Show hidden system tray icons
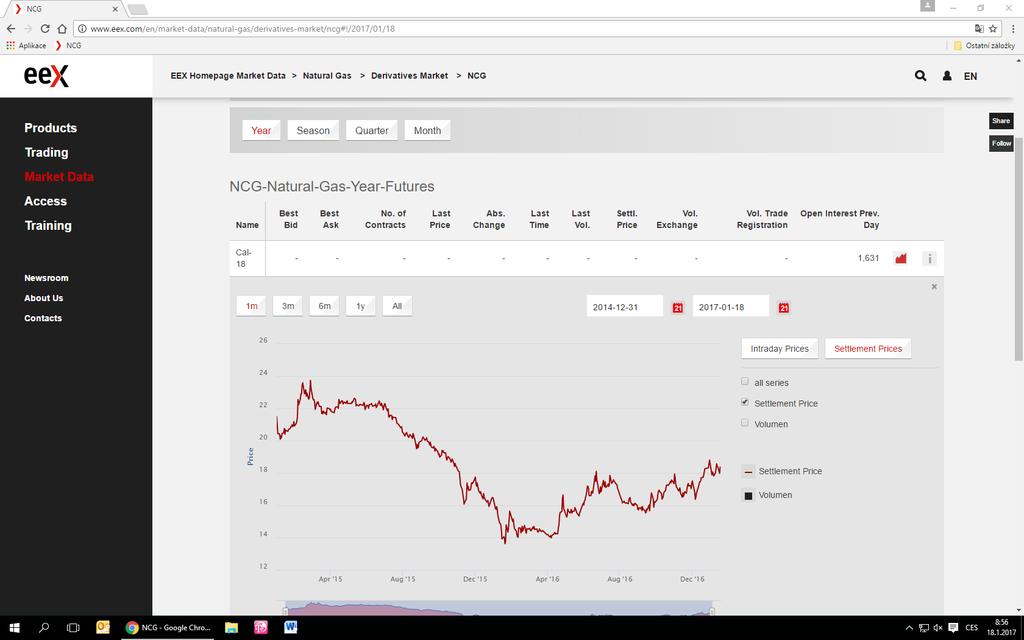Screen dimensions: 1024x640 909,628
